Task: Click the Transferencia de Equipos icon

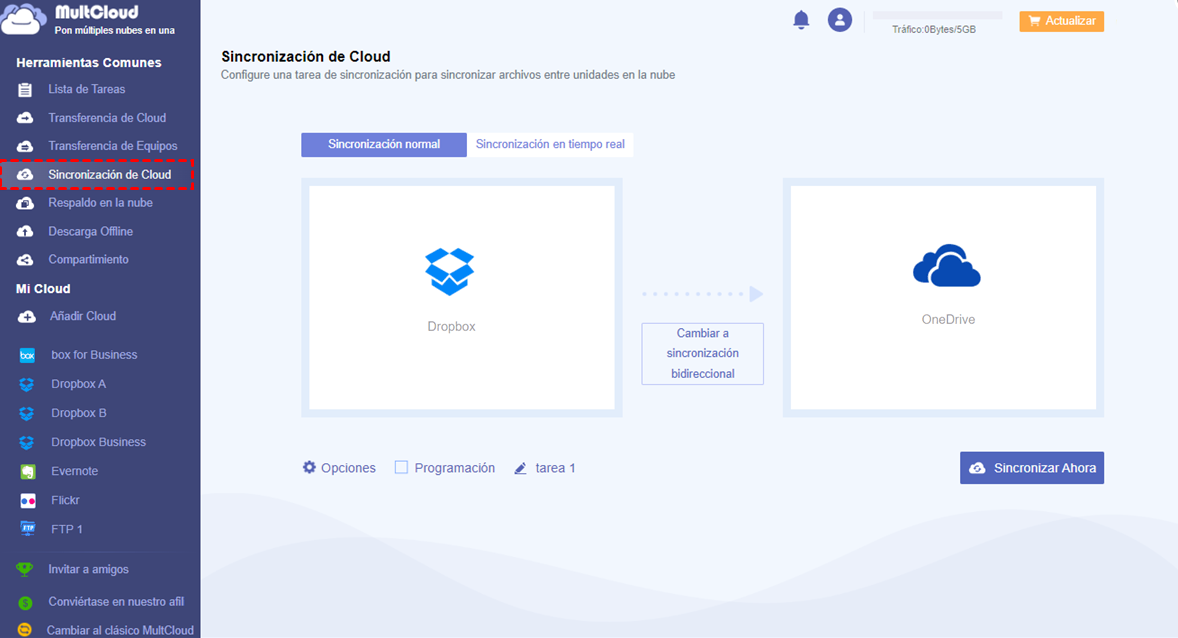Action: [25, 146]
